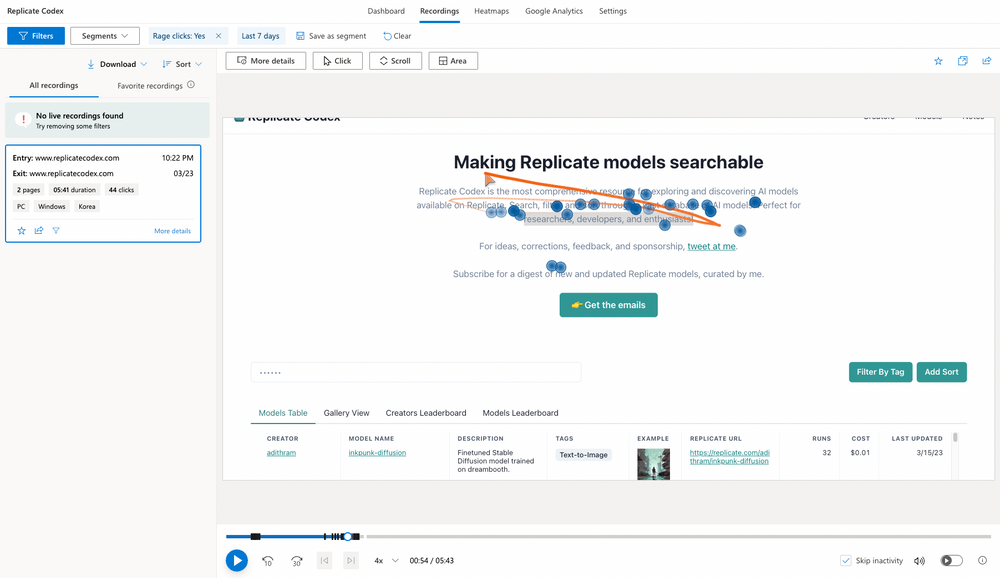Open the Google Analytics tab
Viewport: 1000px width, 578px height.
[x=554, y=11]
